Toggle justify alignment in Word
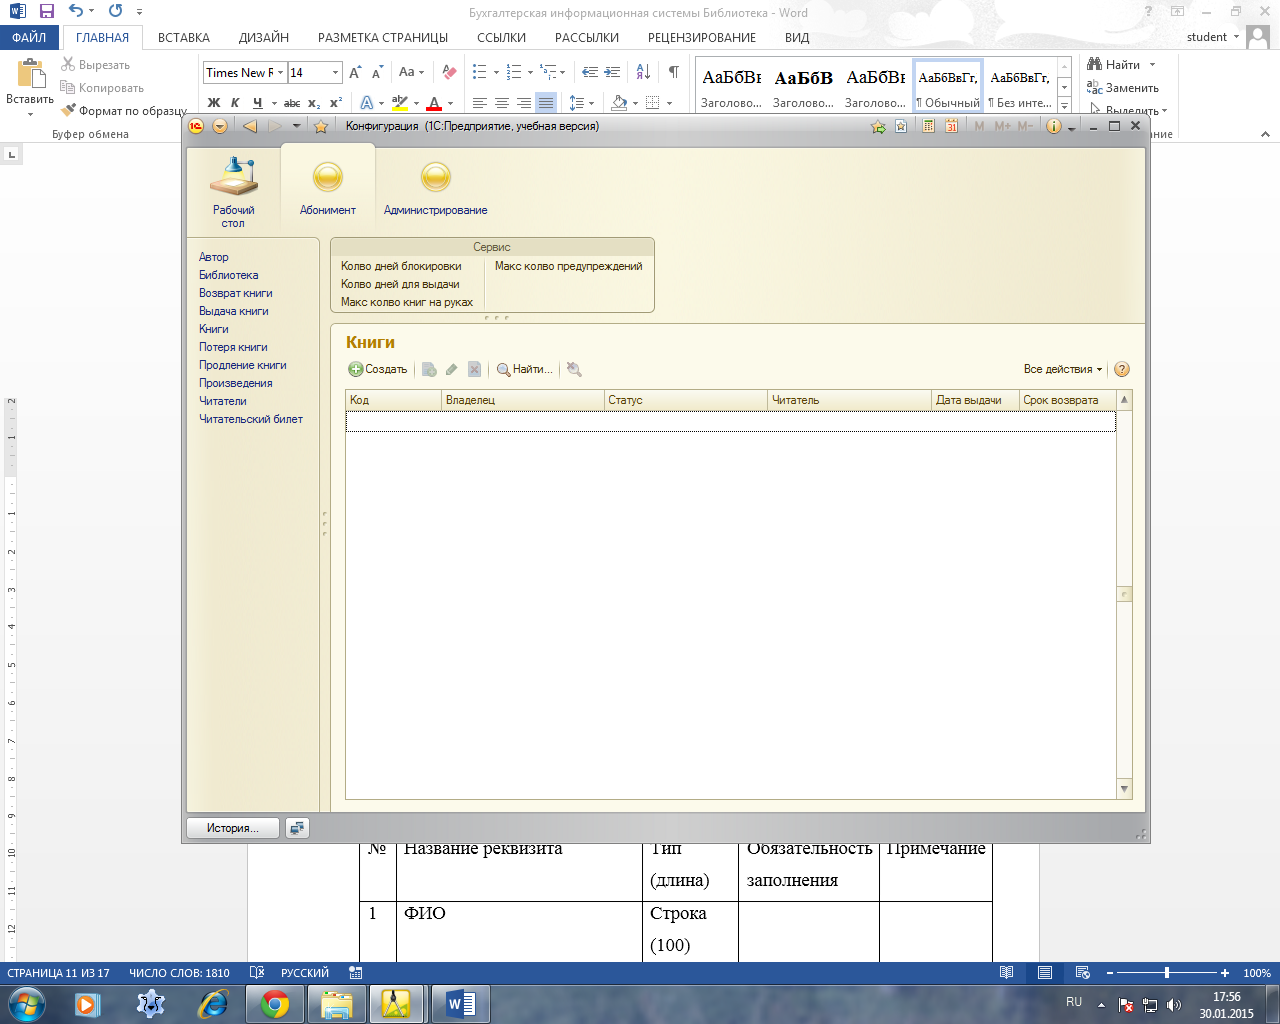The image size is (1280, 1024). tap(546, 103)
